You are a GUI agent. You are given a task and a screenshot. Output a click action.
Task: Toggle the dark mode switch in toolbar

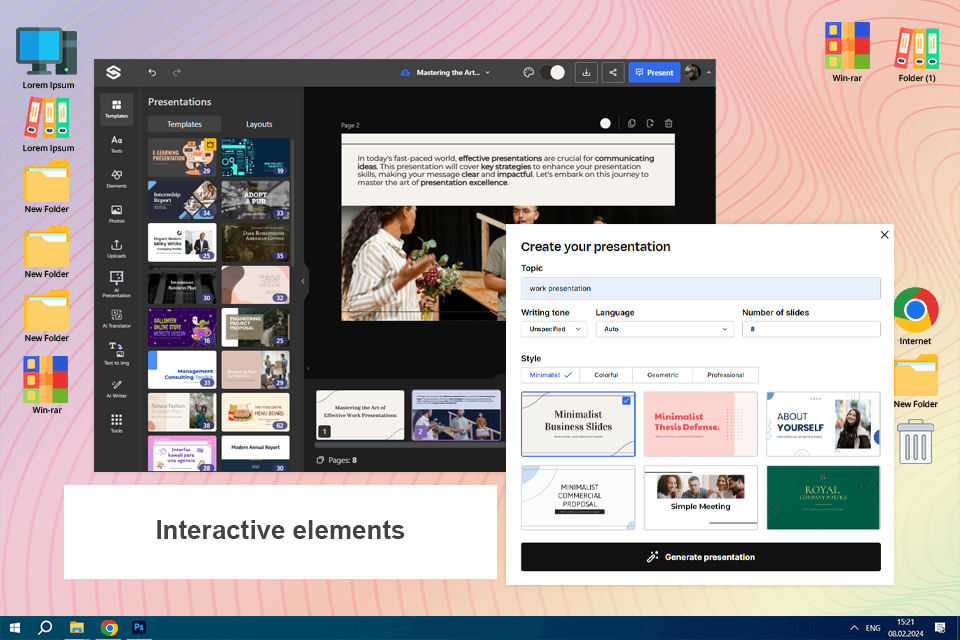(x=553, y=72)
